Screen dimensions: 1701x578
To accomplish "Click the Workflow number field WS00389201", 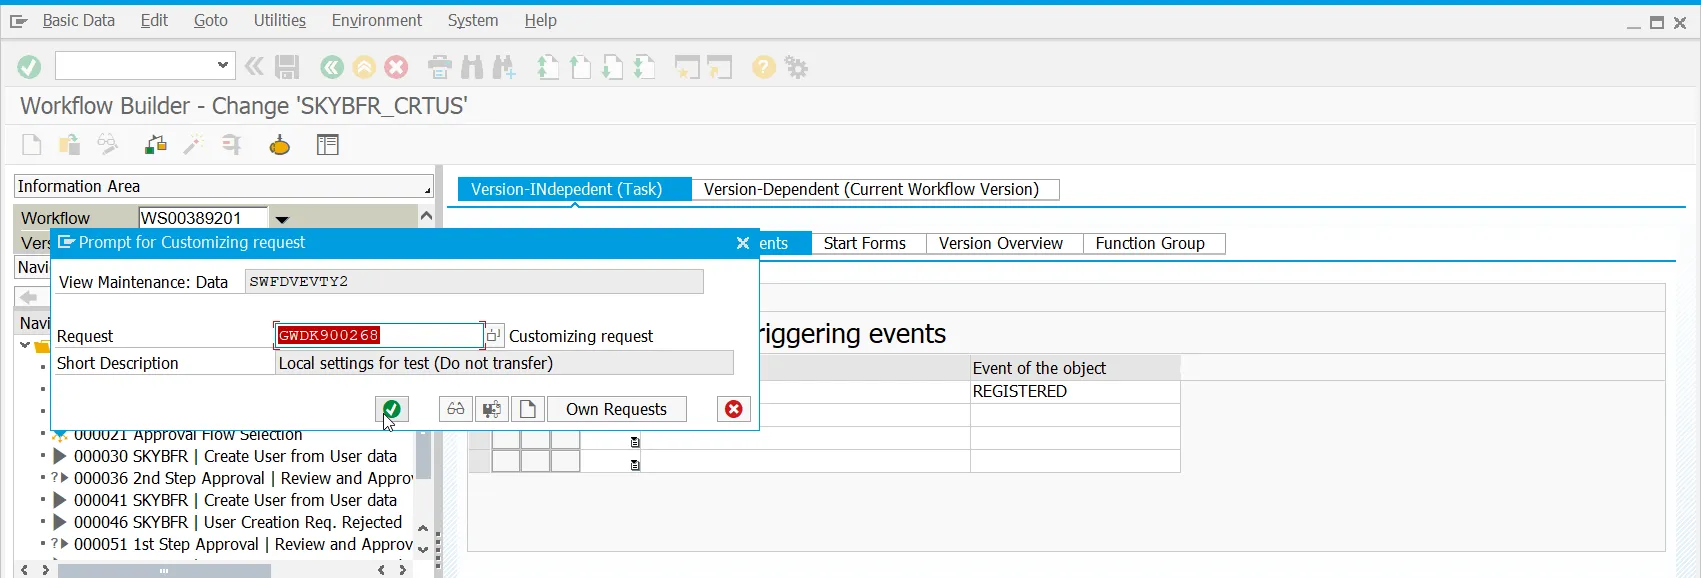I will click(204, 218).
